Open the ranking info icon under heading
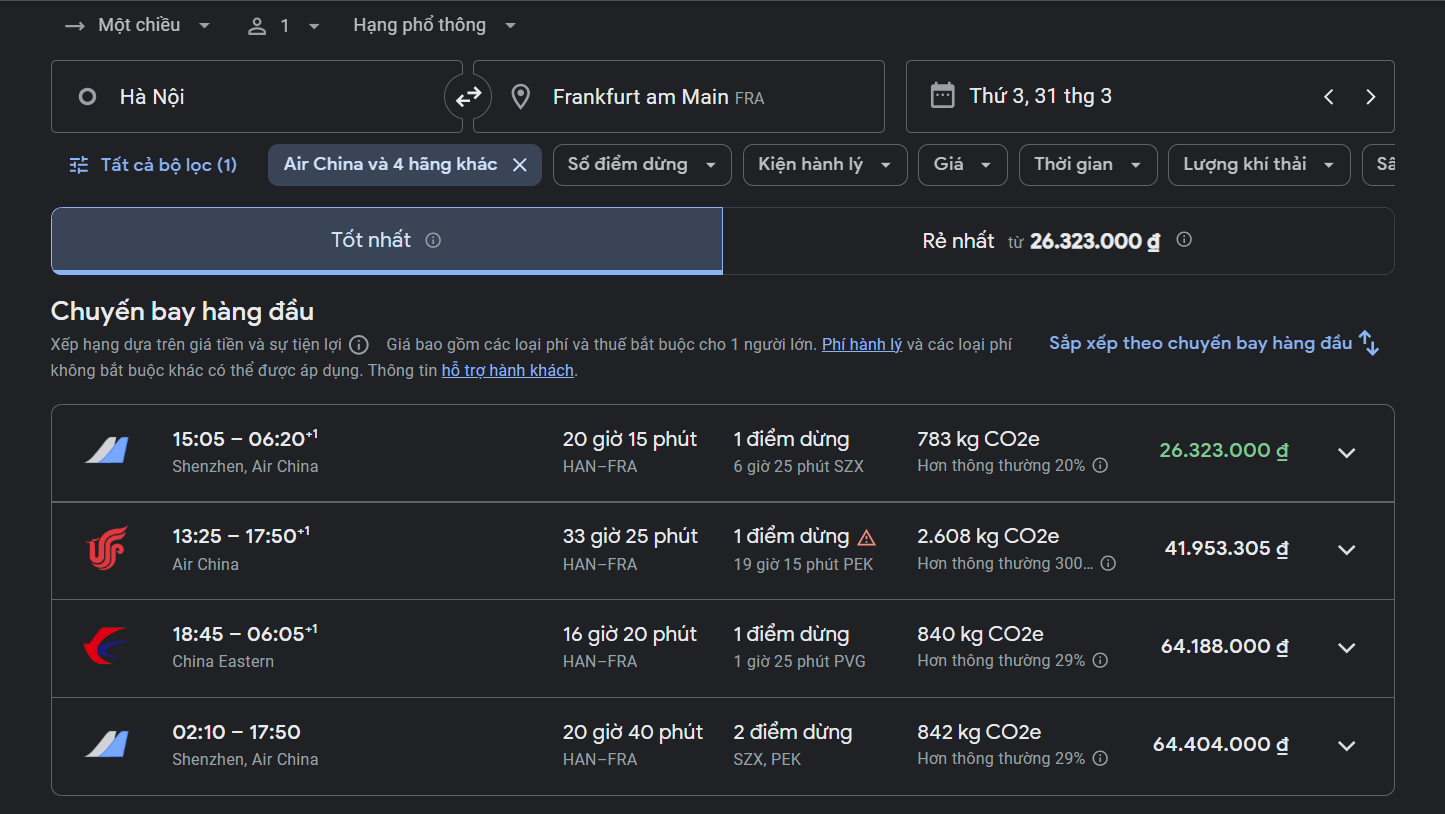Image resolution: width=1445 pixels, height=814 pixels. [x=359, y=345]
